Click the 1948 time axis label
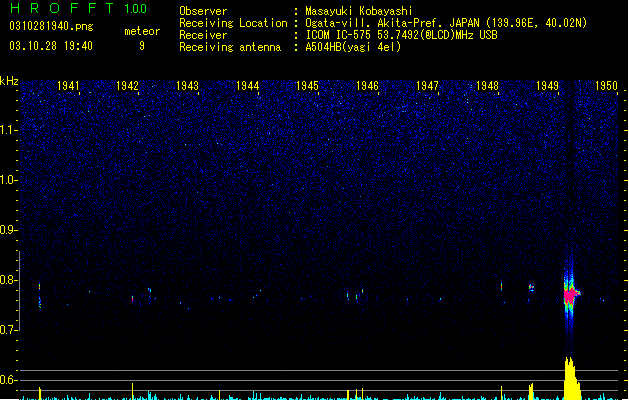629x400 pixels. tap(487, 86)
